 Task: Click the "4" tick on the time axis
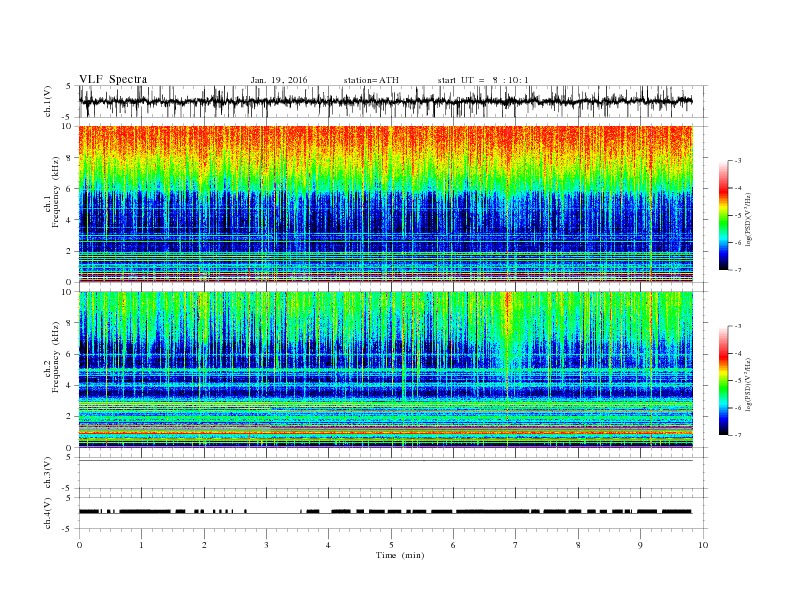pyautogui.click(x=328, y=545)
